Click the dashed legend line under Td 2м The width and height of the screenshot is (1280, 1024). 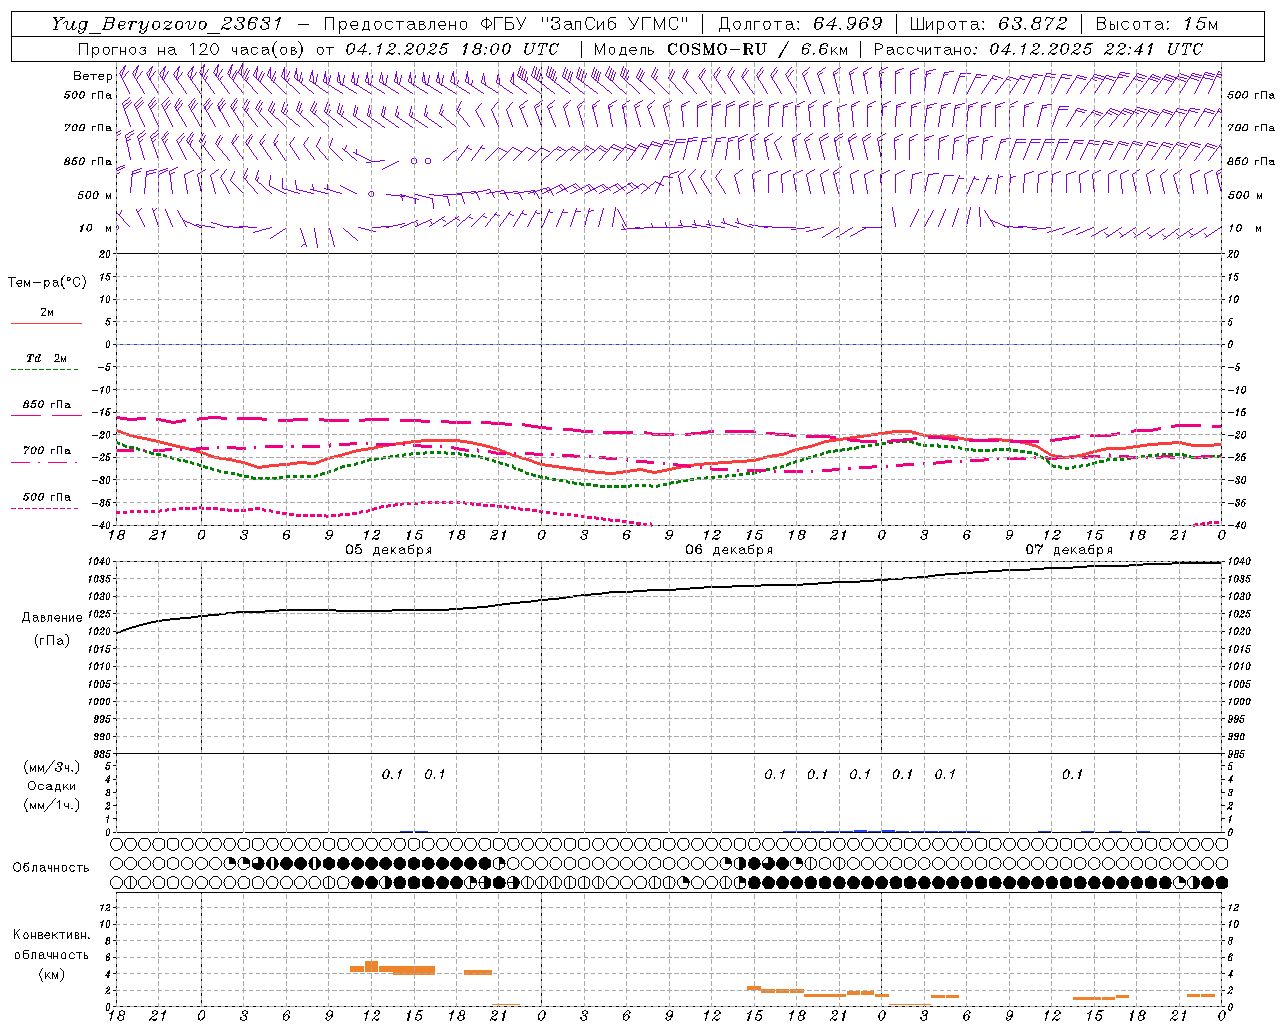click(x=45, y=370)
